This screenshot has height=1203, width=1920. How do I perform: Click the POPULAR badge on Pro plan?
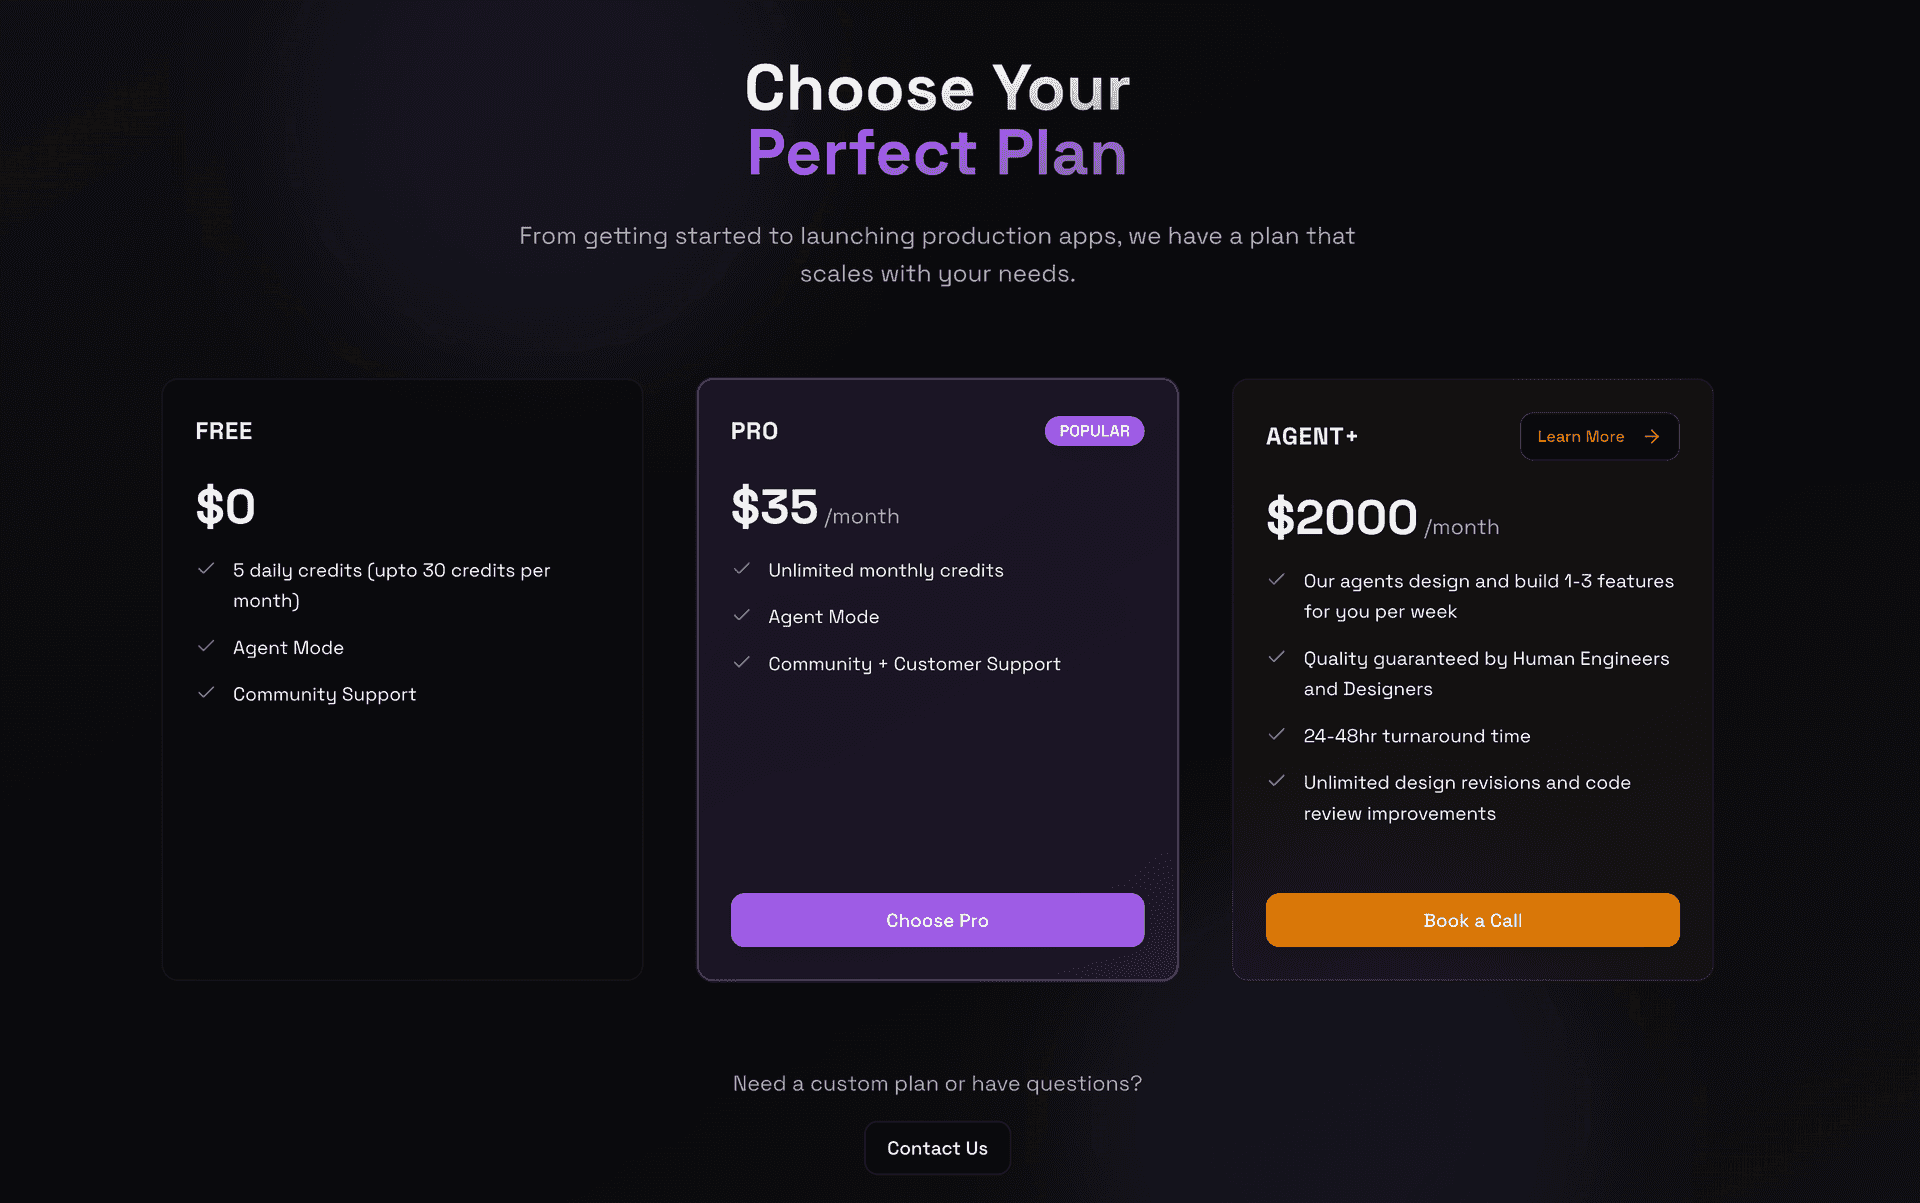pos(1094,431)
